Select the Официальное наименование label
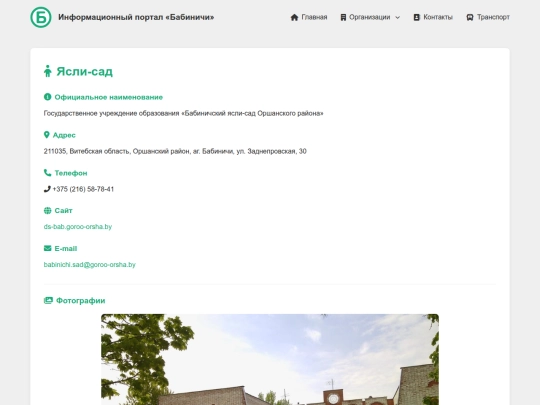 click(x=108, y=97)
